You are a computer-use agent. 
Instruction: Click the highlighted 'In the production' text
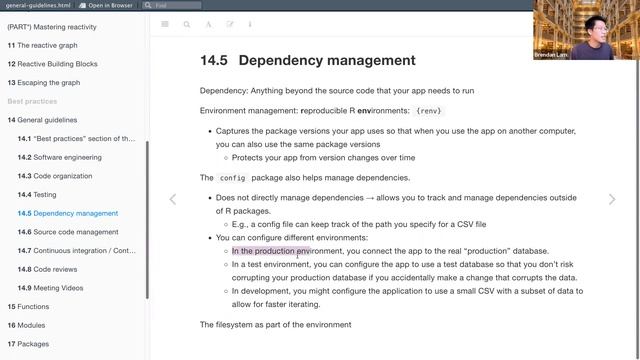271,251
